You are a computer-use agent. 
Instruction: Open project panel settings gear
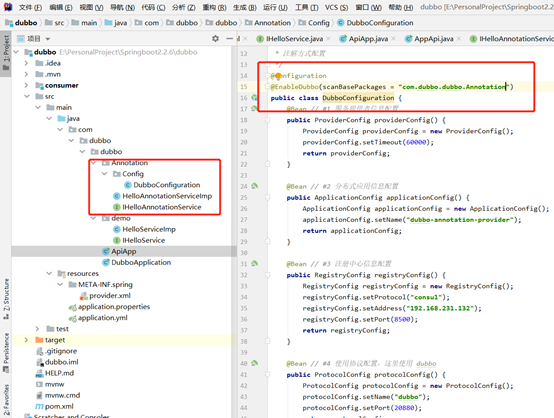(216, 39)
